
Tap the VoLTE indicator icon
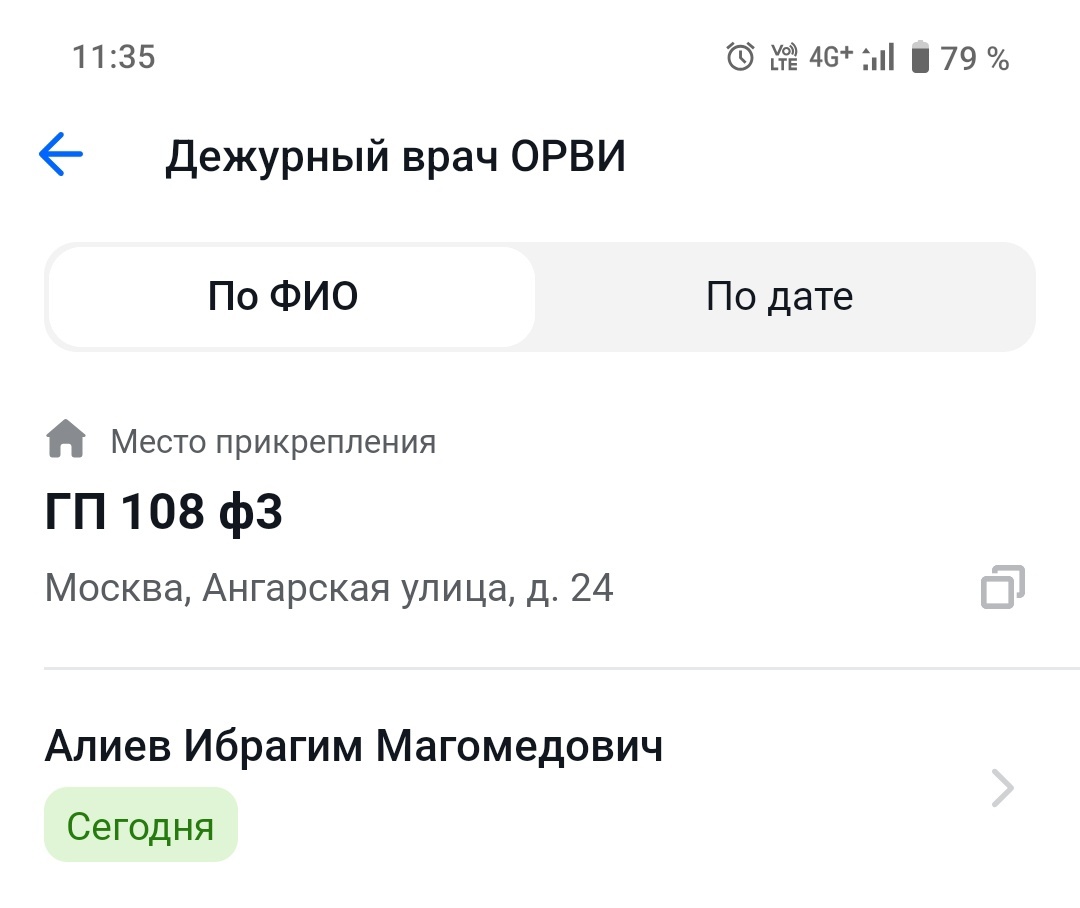[x=784, y=57]
